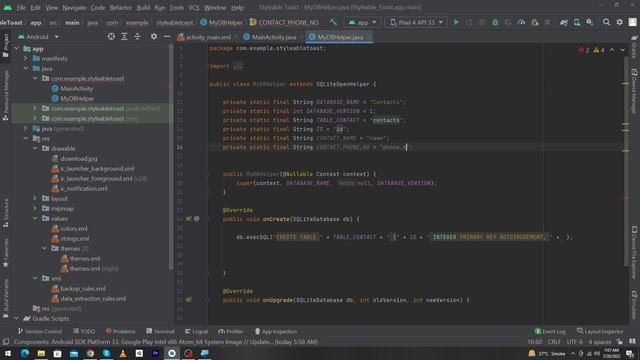
Task: Open the Profiler tool window
Action: (x=231, y=331)
